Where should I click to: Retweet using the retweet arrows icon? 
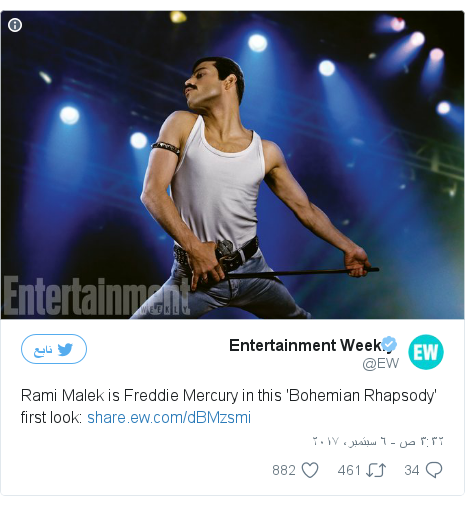[x=376, y=470]
